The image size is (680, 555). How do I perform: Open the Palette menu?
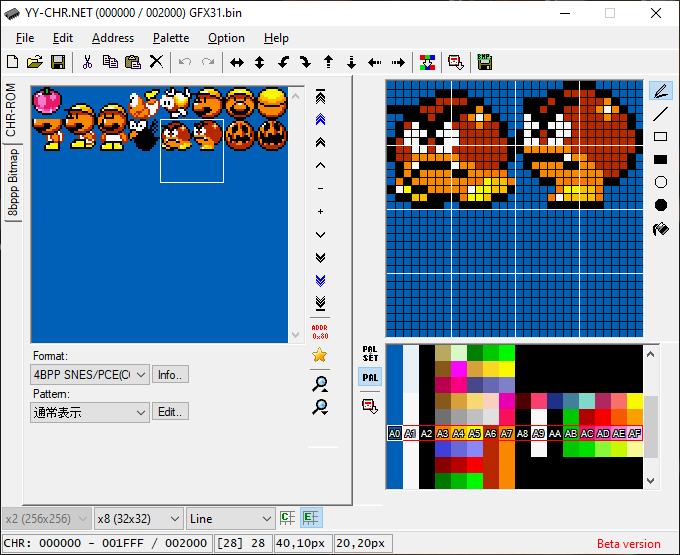click(x=171, y=38)
